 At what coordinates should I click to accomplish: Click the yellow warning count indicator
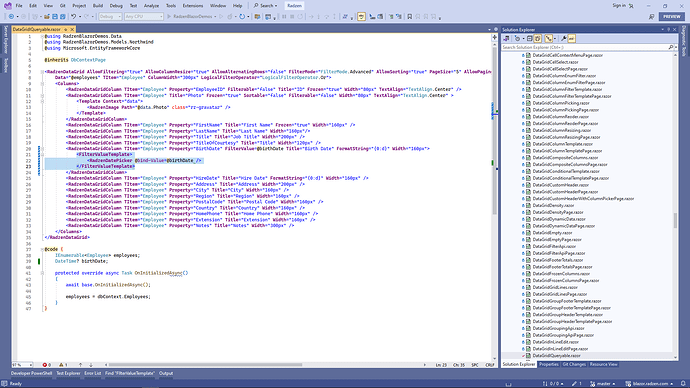[x=63, y=365]
